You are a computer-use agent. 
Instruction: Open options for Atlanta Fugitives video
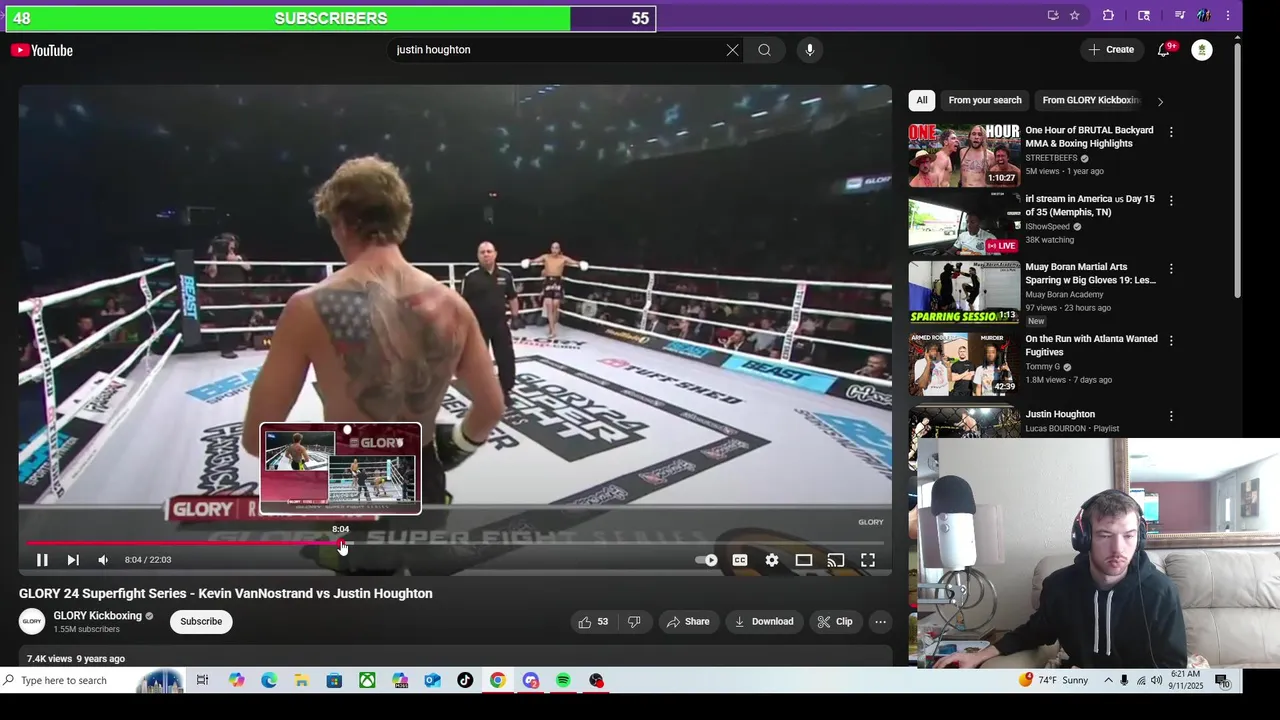point(1171,340)
